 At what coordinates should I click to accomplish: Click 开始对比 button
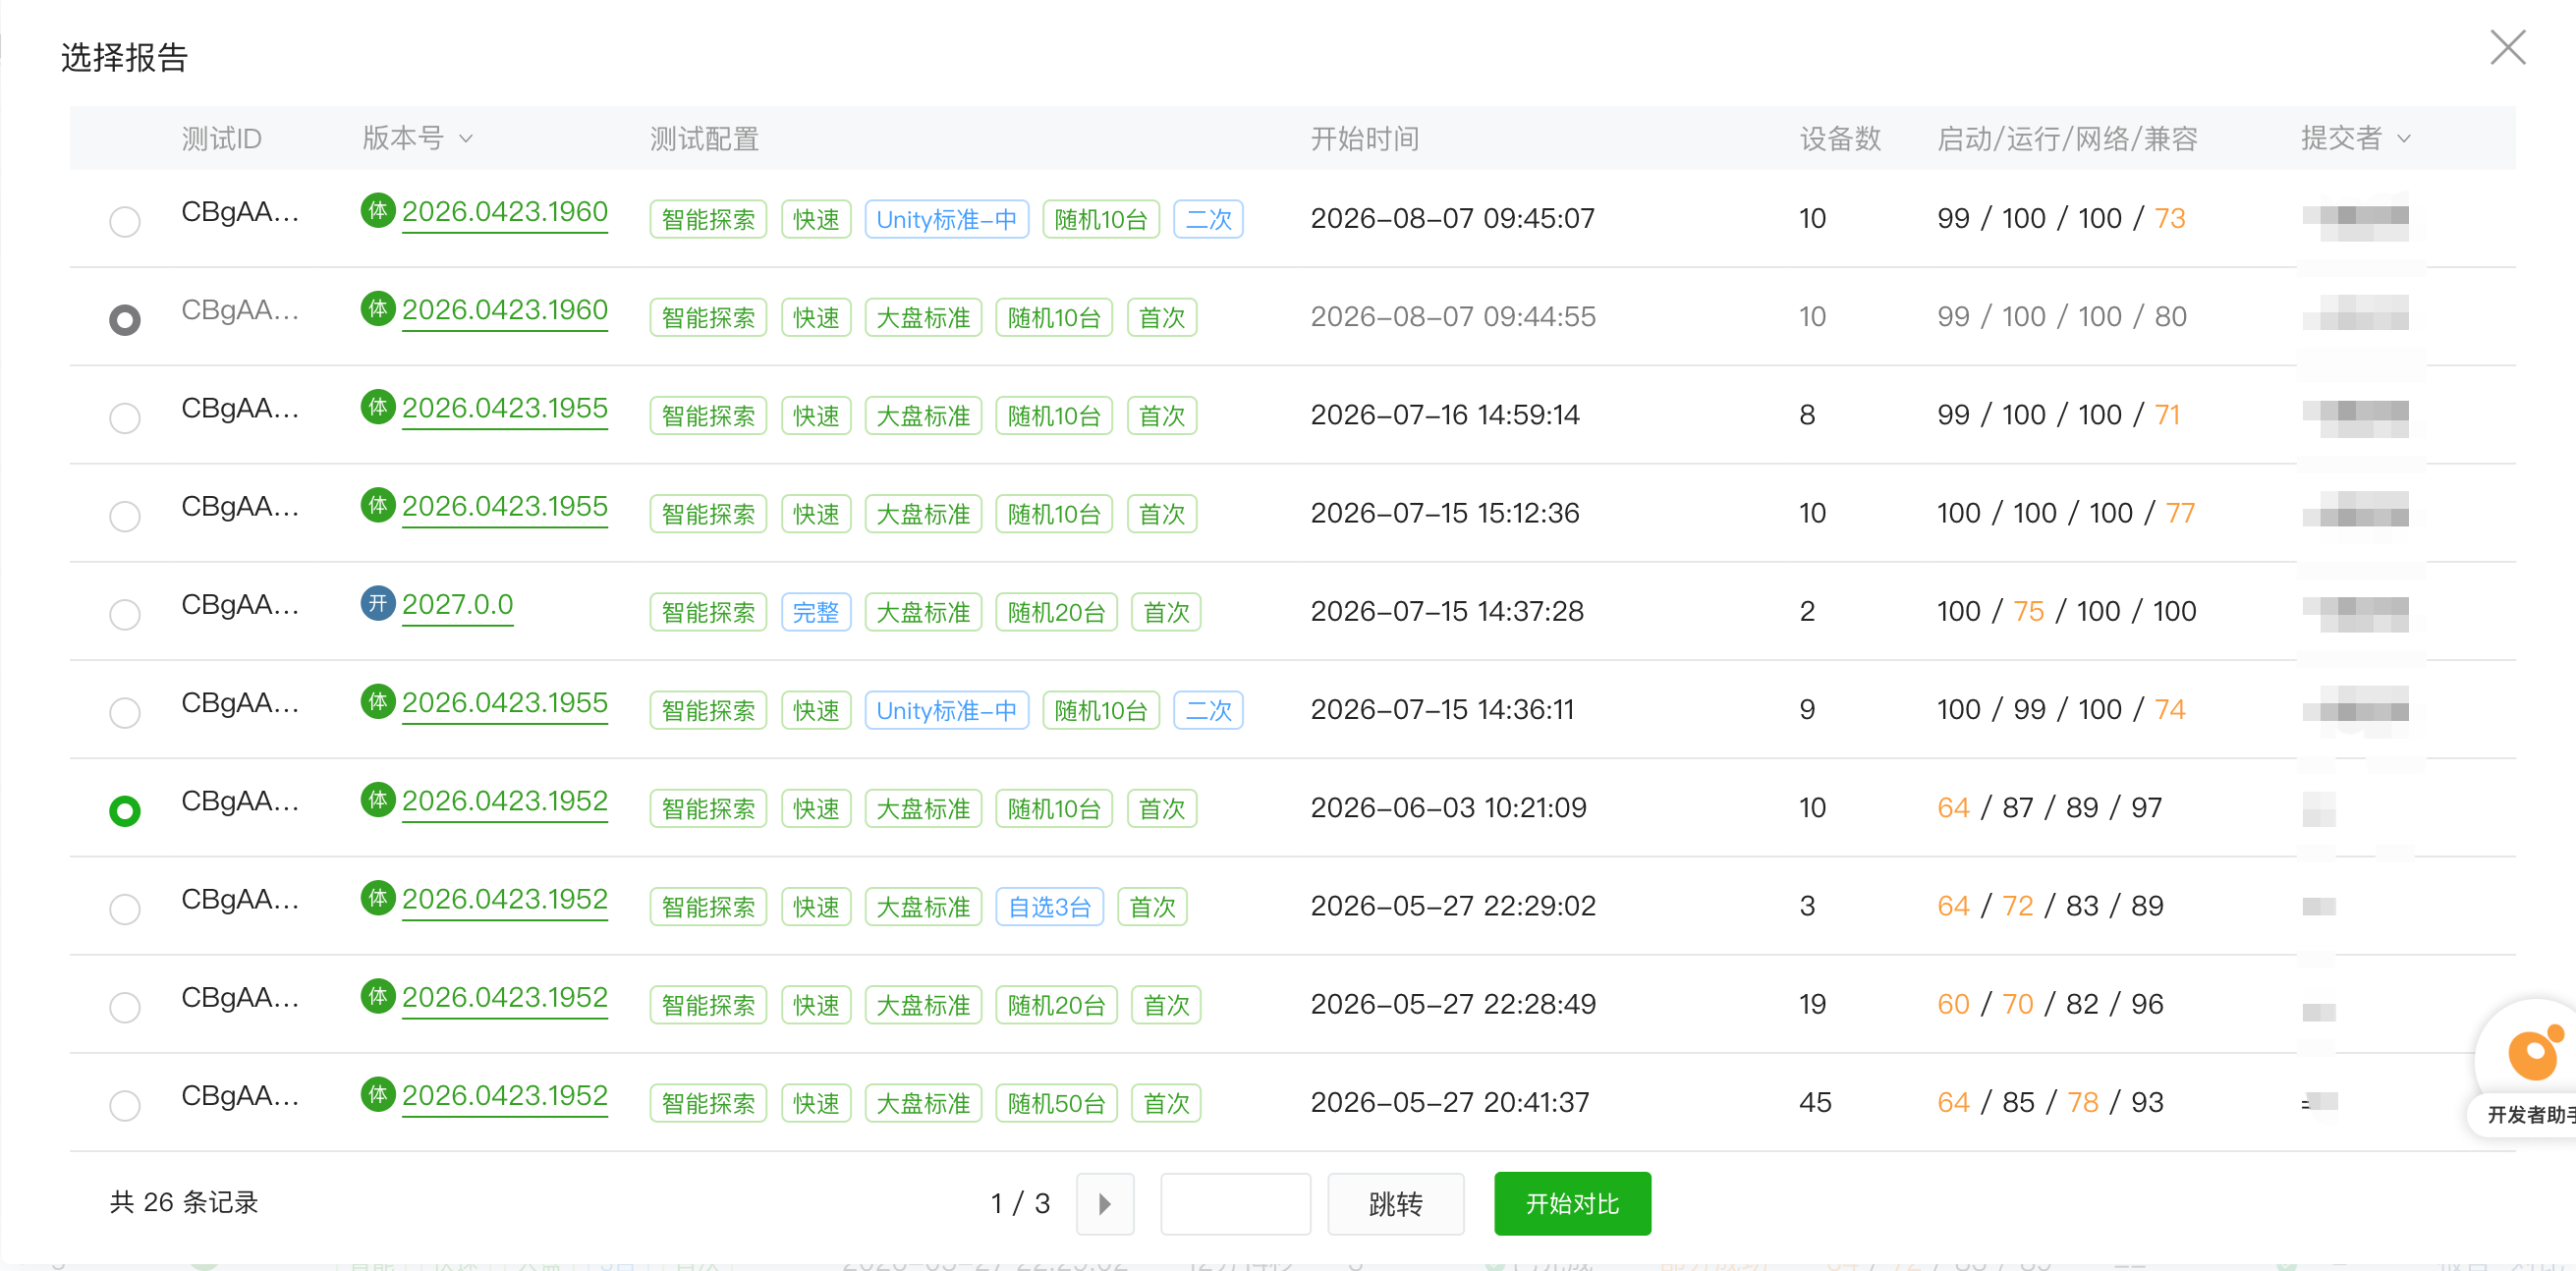point(1572,1203)
